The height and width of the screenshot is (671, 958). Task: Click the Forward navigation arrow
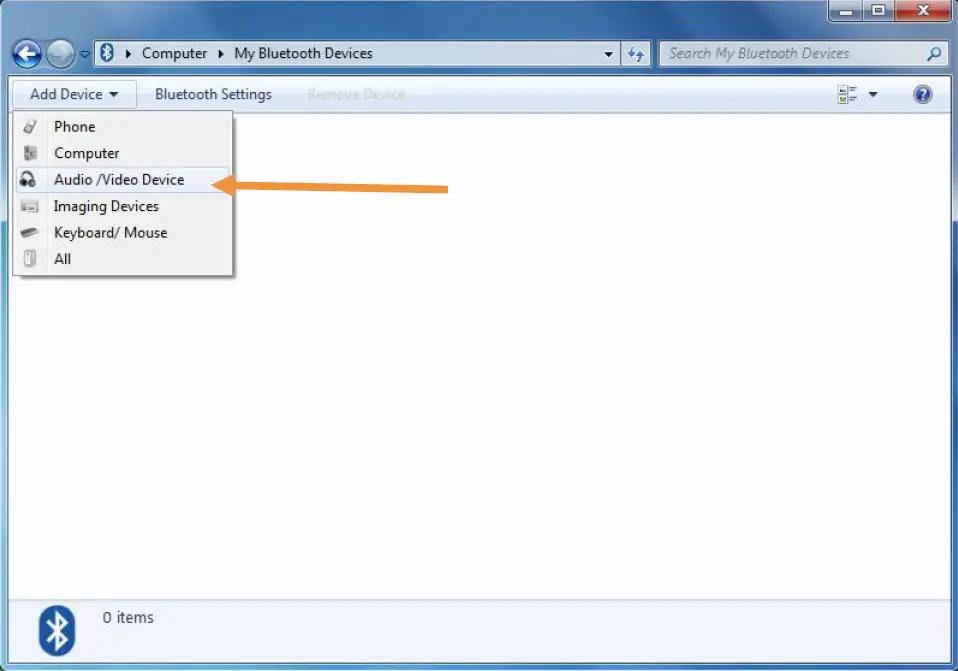(x=60, y=54)
